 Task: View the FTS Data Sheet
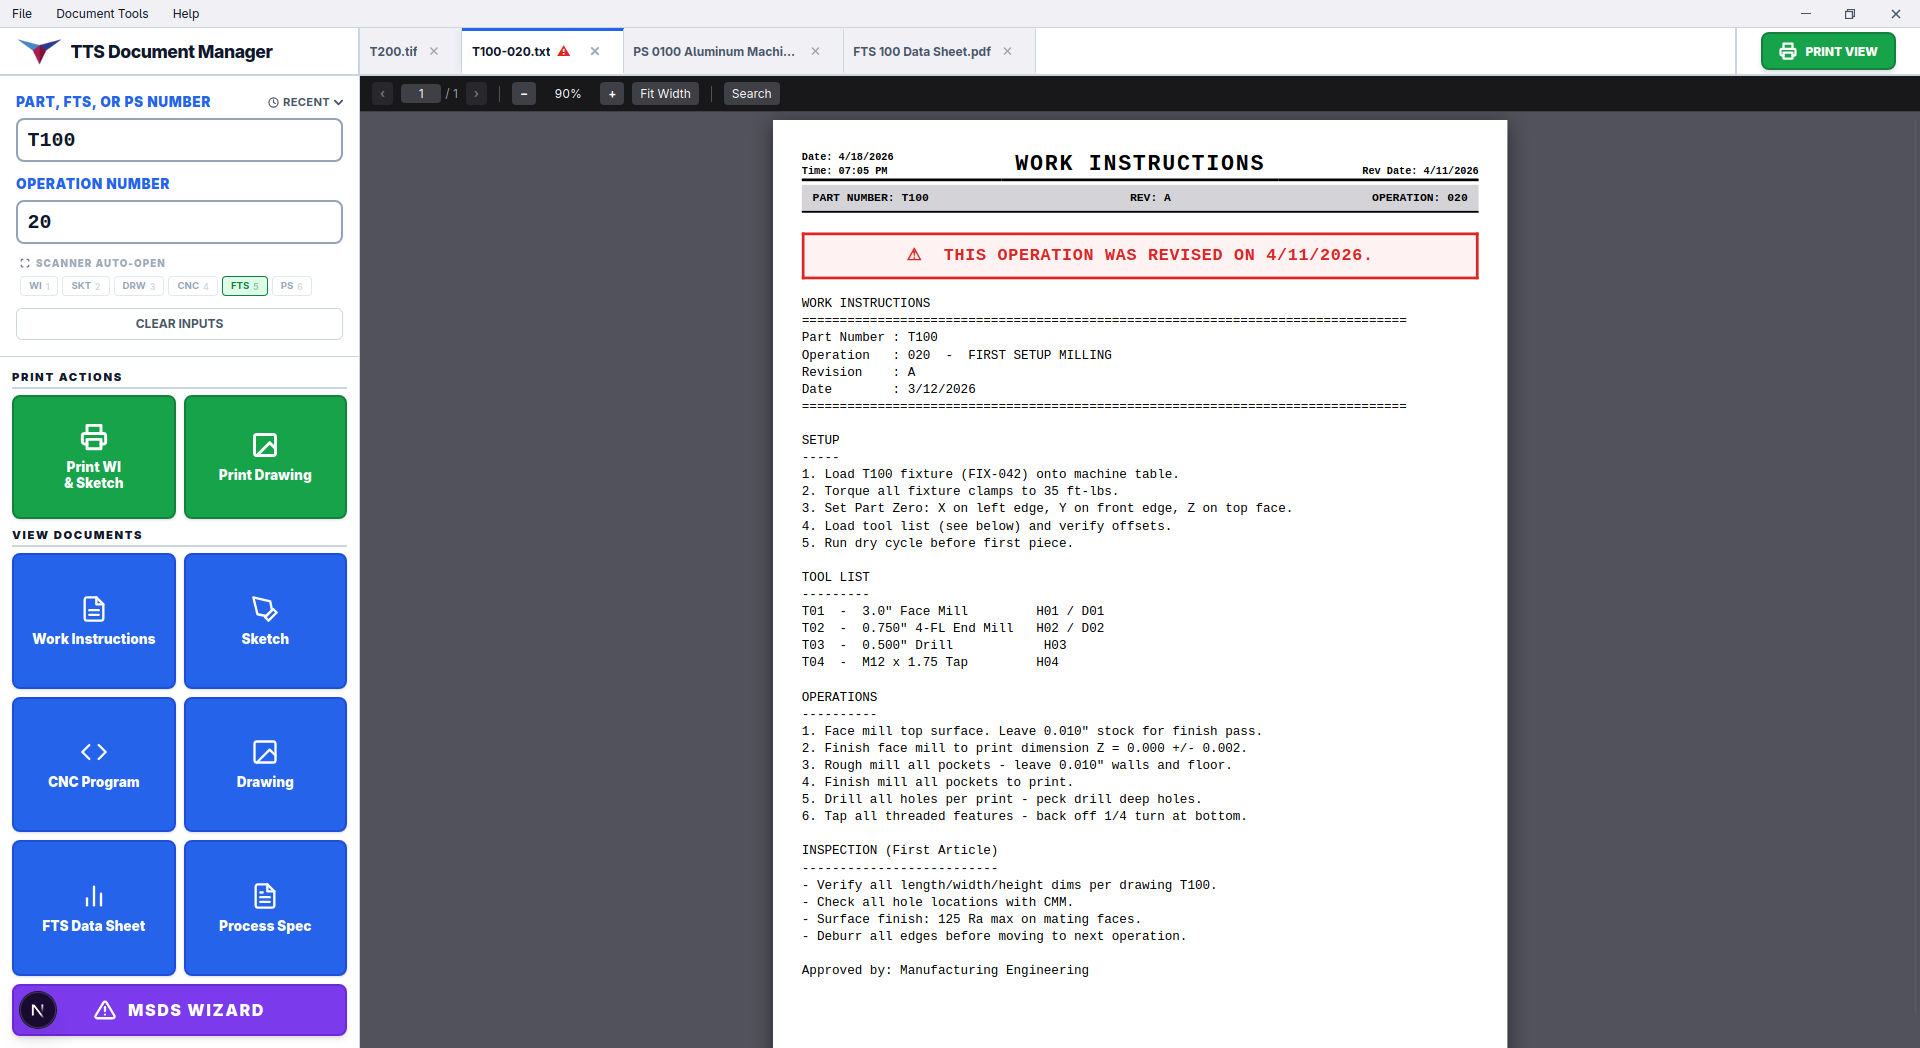tap(93, 907)
